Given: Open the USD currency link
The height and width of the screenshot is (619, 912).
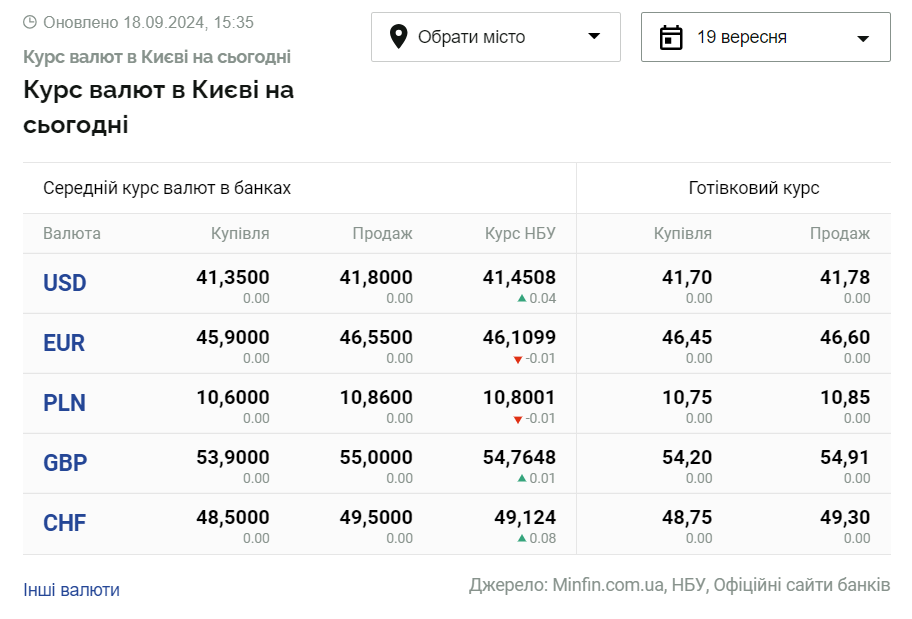Looking at the screenshot, I should (x=65, y=283).
